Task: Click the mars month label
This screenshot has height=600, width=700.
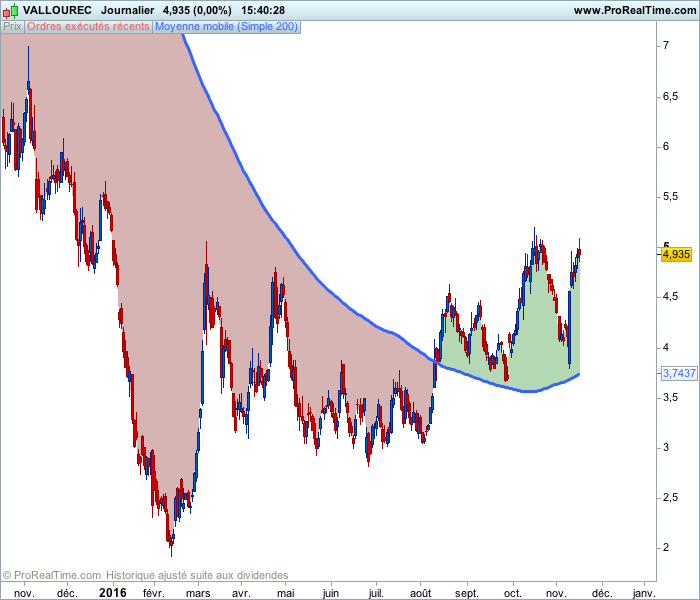Action: click(x=198, y=593)
